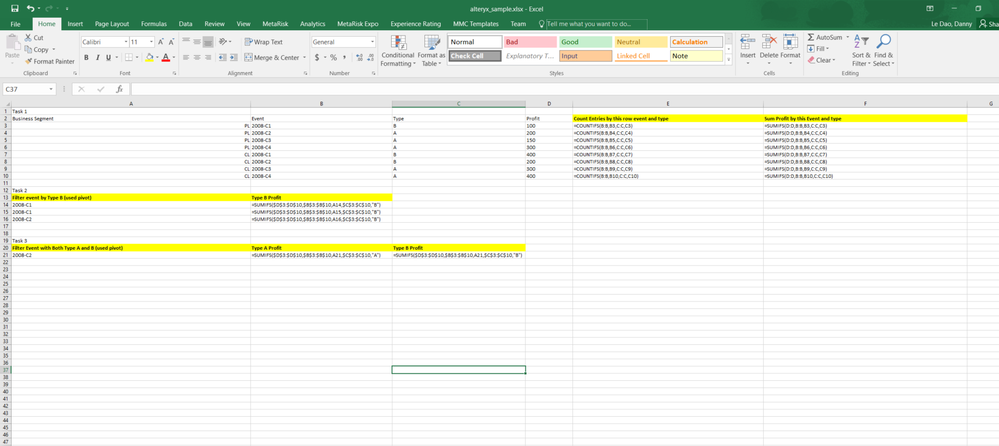Open the Sort & Filter tool
Screen dimensions: 999x446
click(860, 42)
